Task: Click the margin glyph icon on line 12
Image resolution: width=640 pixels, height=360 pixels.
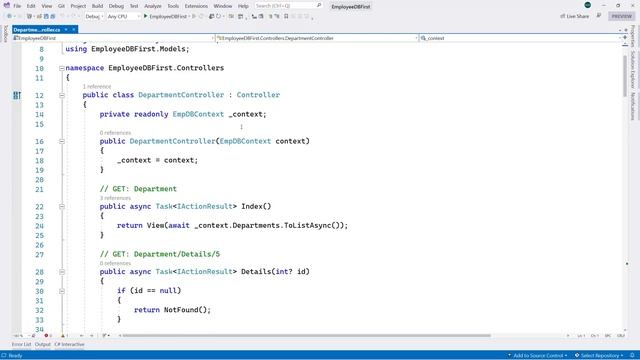Action: click(17, 95)
